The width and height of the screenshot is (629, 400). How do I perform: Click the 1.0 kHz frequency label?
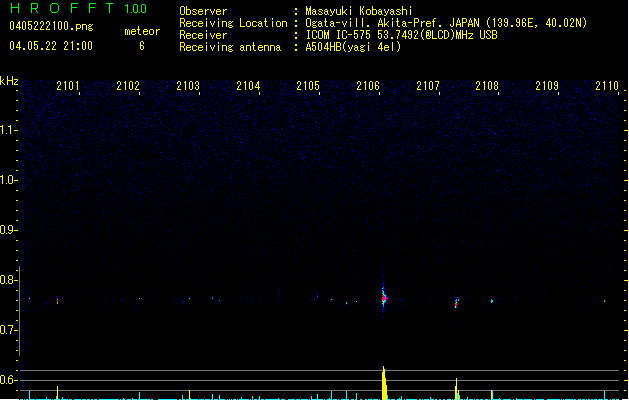[x=8, y=180]
